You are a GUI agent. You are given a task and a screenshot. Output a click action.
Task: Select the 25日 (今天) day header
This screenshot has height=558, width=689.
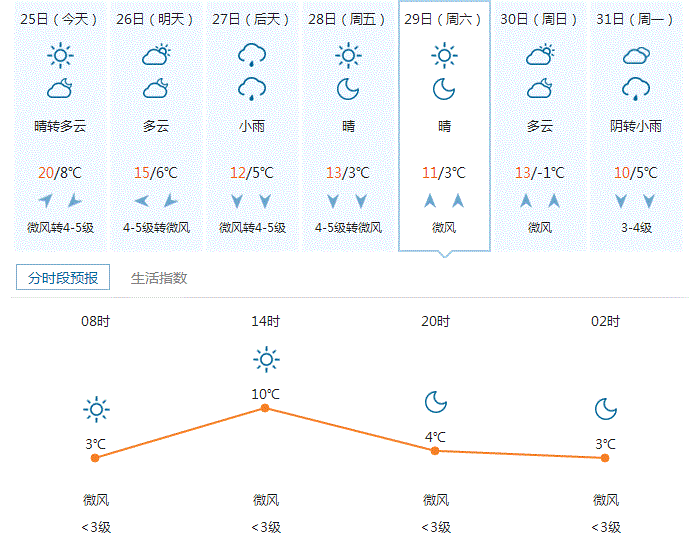click(x=60, y=19)
